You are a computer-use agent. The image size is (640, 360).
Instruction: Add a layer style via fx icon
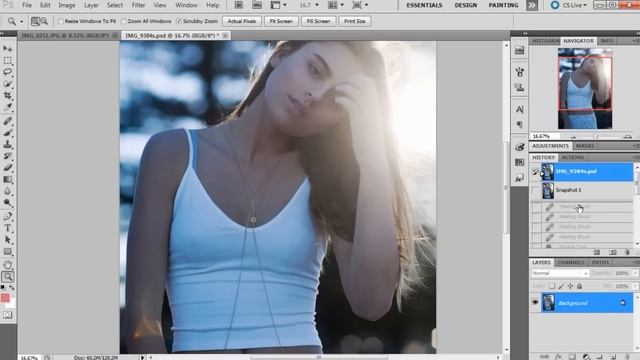558,357
